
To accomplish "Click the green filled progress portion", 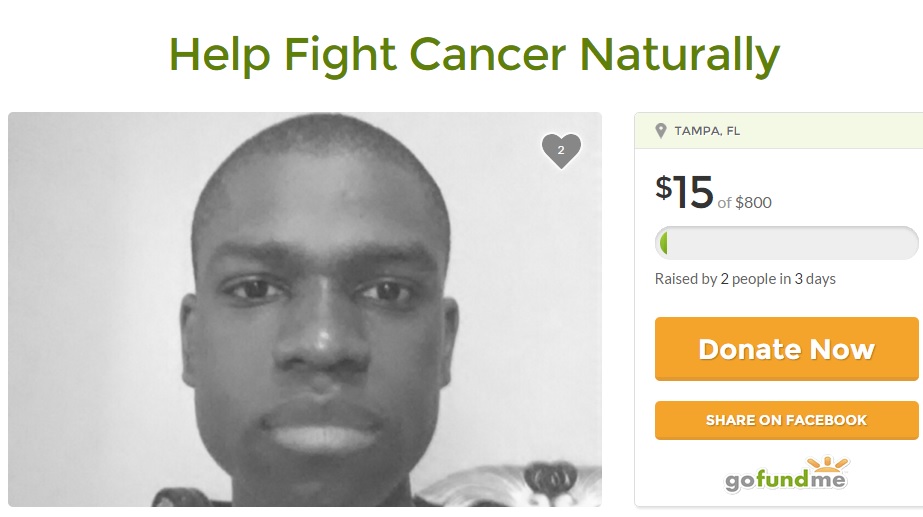I will point(663,243).
